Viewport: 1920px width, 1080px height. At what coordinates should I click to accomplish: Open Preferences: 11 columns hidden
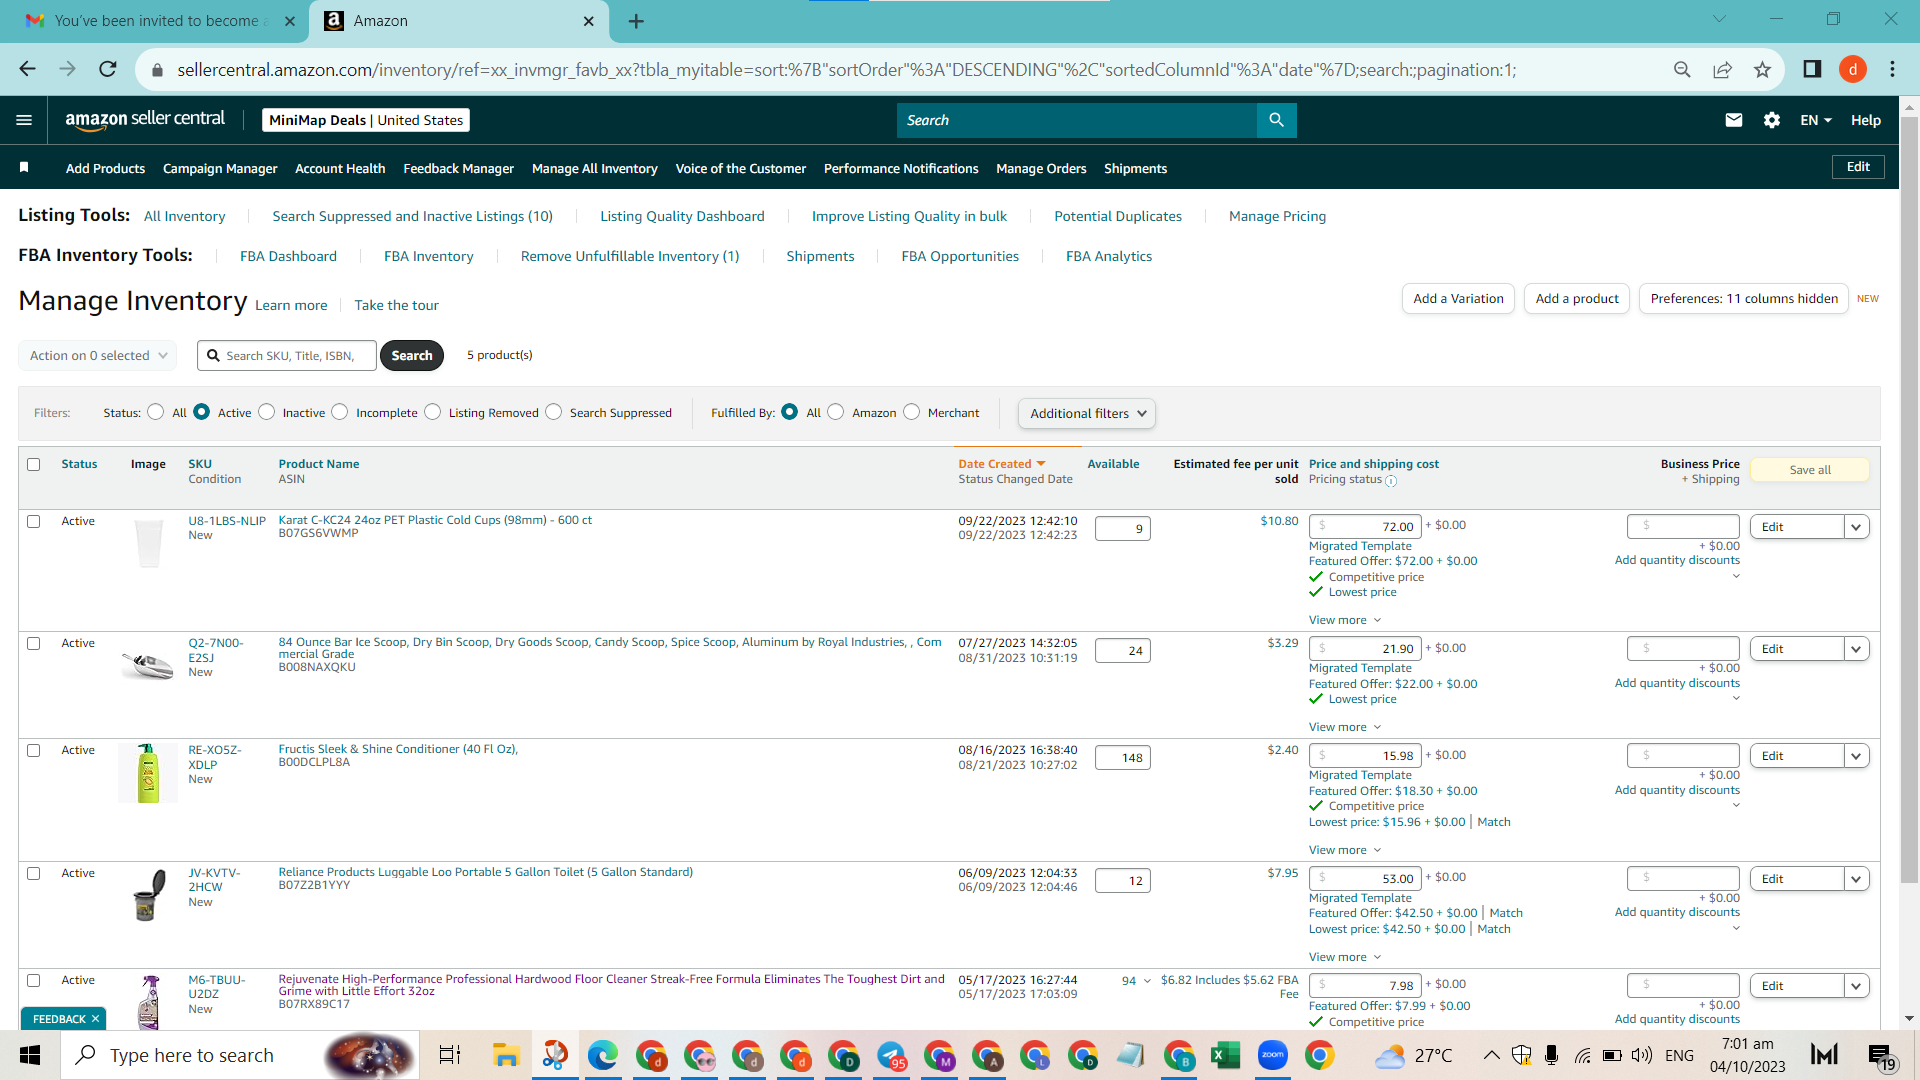click(x=1744, y=298)
